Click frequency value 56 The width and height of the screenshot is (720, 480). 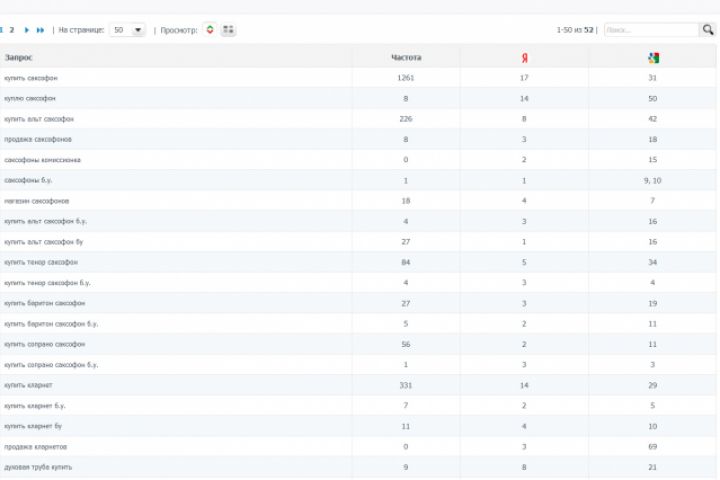click(x=406, y=344)
